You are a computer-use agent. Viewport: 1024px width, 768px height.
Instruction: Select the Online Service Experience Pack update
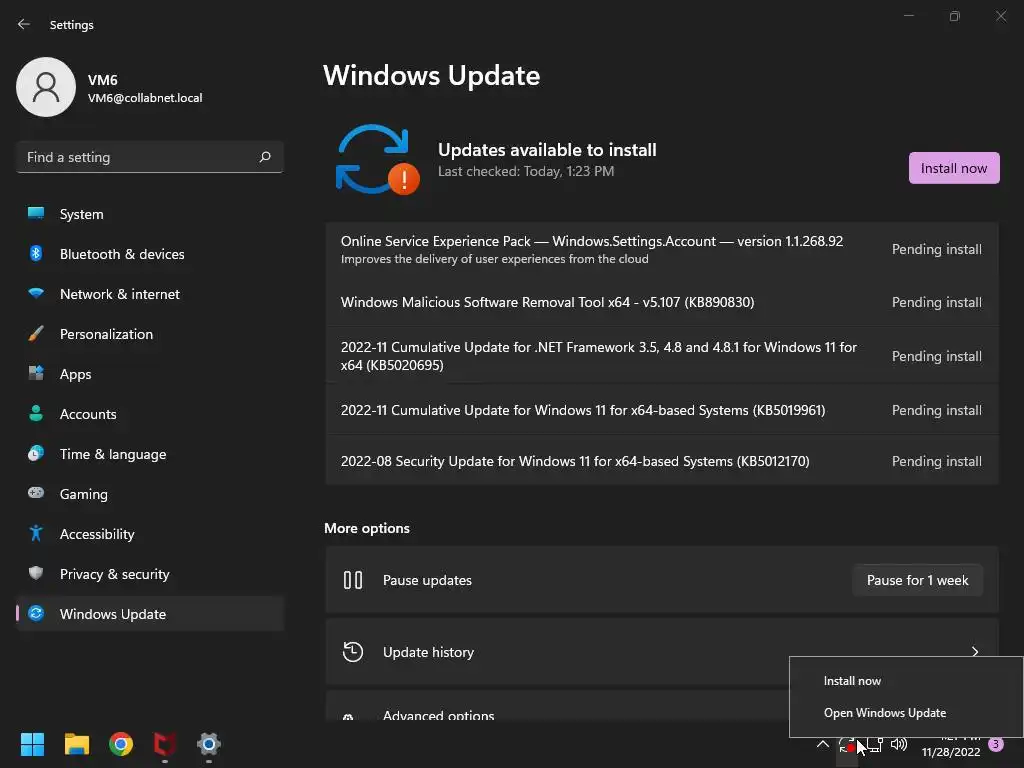click(x=662, y=249)
